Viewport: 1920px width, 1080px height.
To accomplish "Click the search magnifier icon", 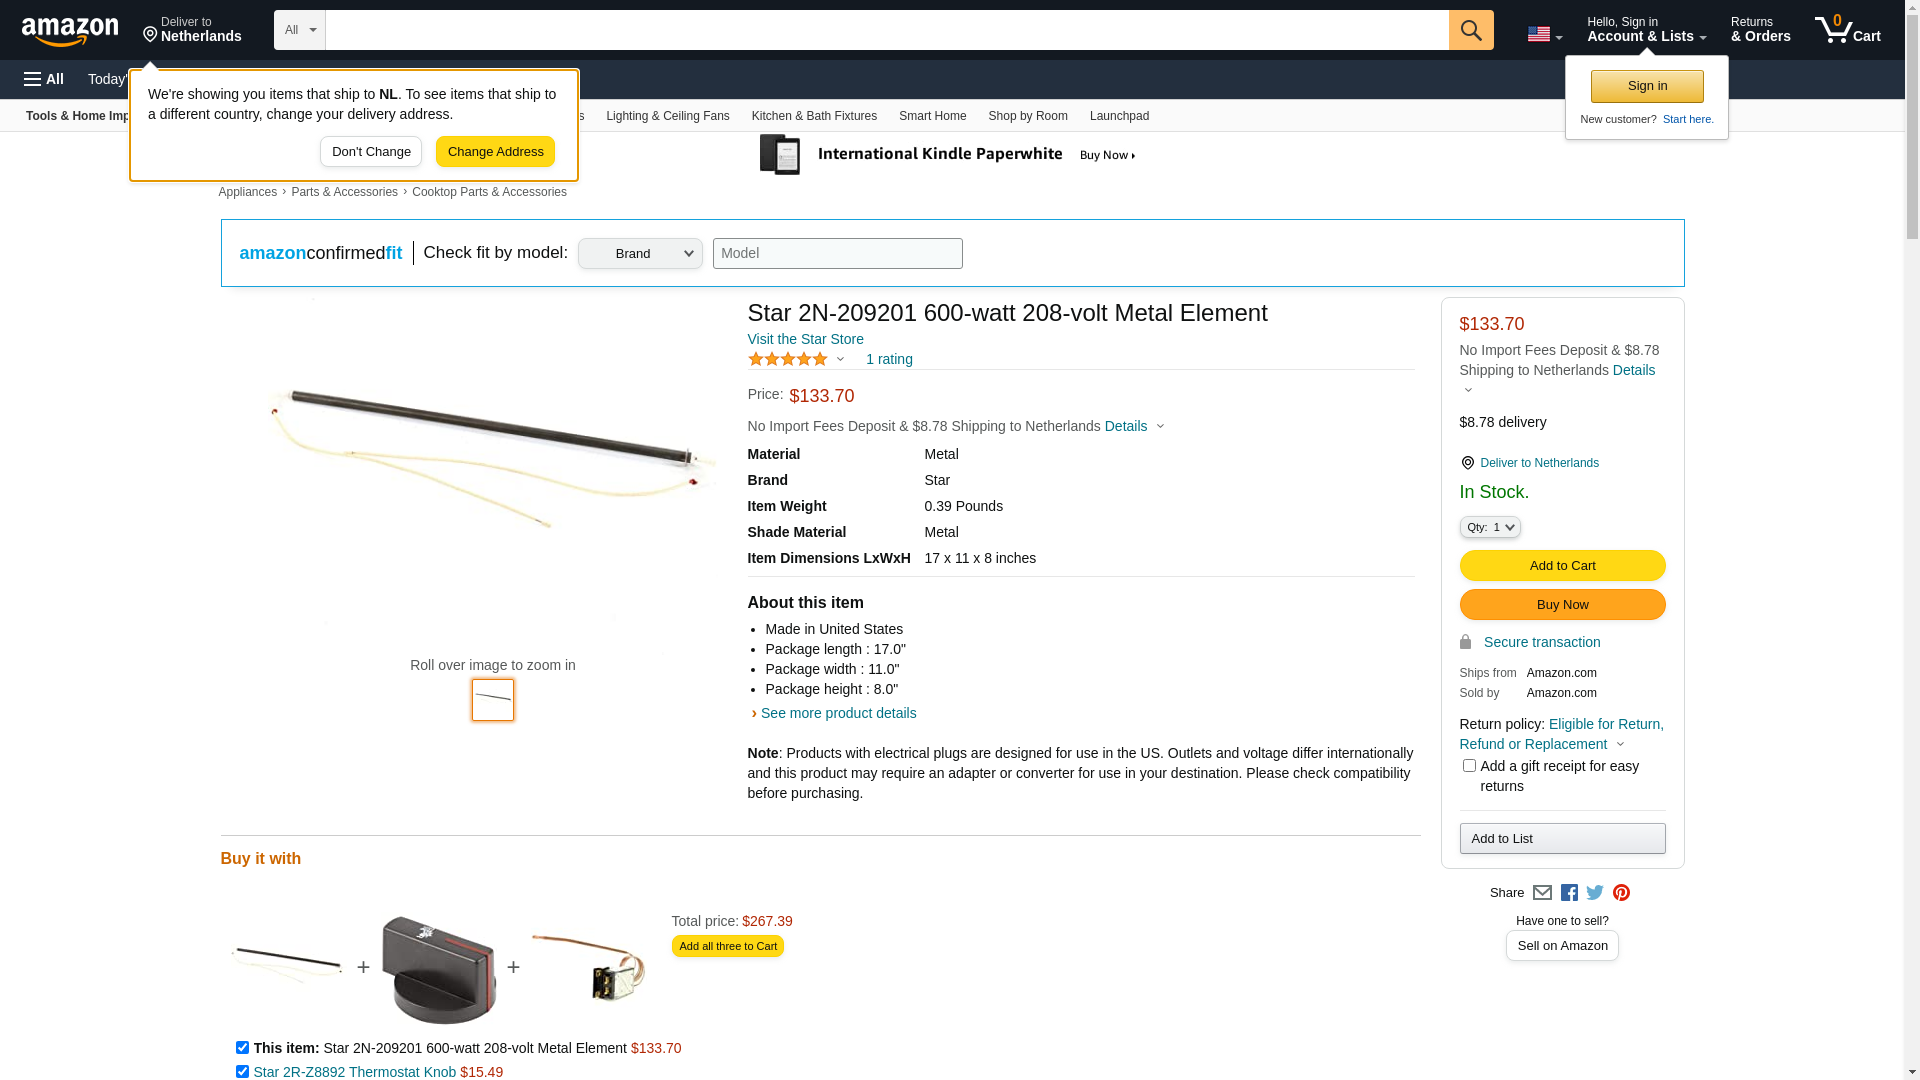I will [x=1470, y=30].
